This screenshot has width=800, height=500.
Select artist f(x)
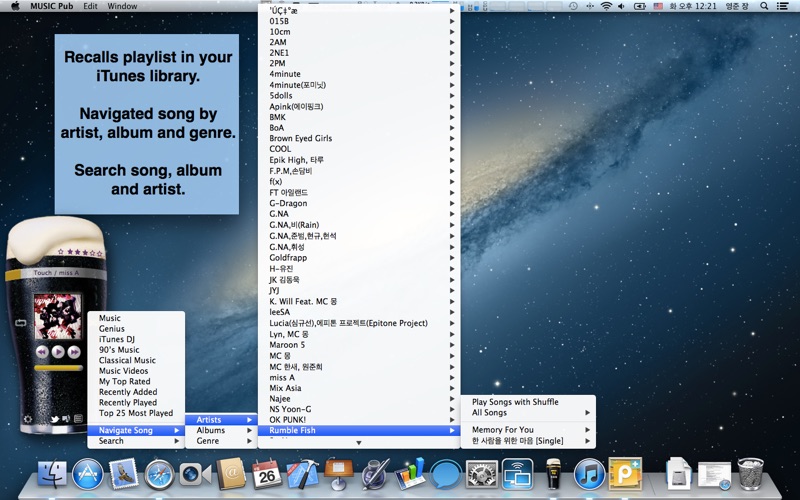pos(359,181)
